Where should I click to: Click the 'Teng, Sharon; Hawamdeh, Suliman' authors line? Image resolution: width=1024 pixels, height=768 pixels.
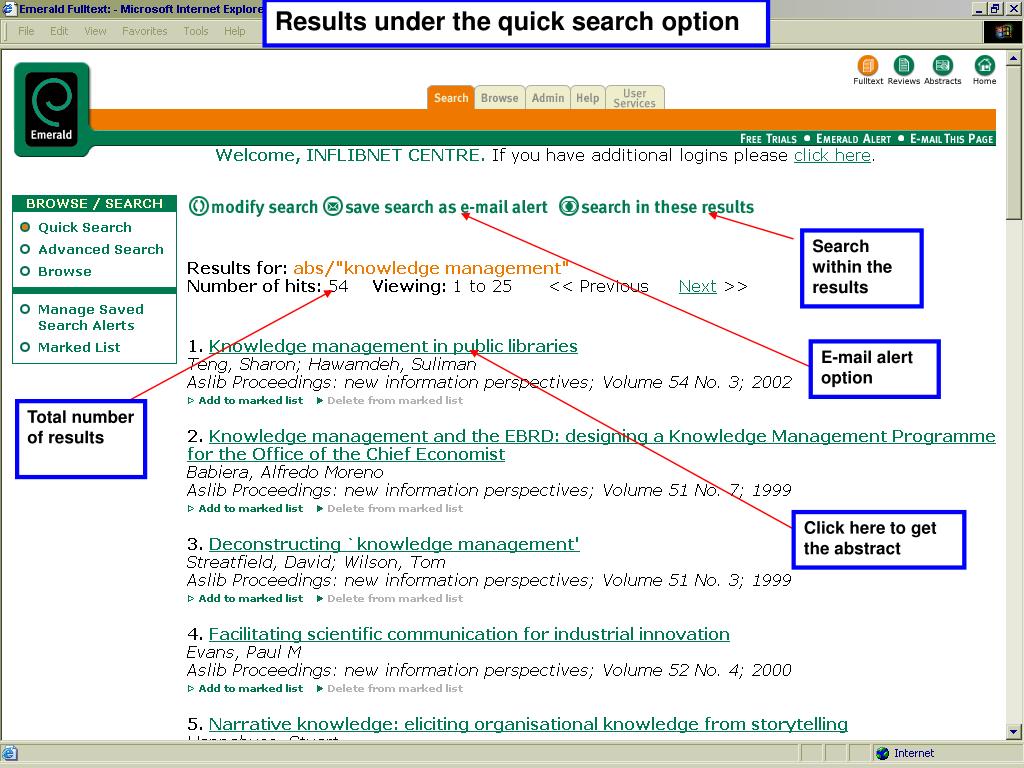332,364
